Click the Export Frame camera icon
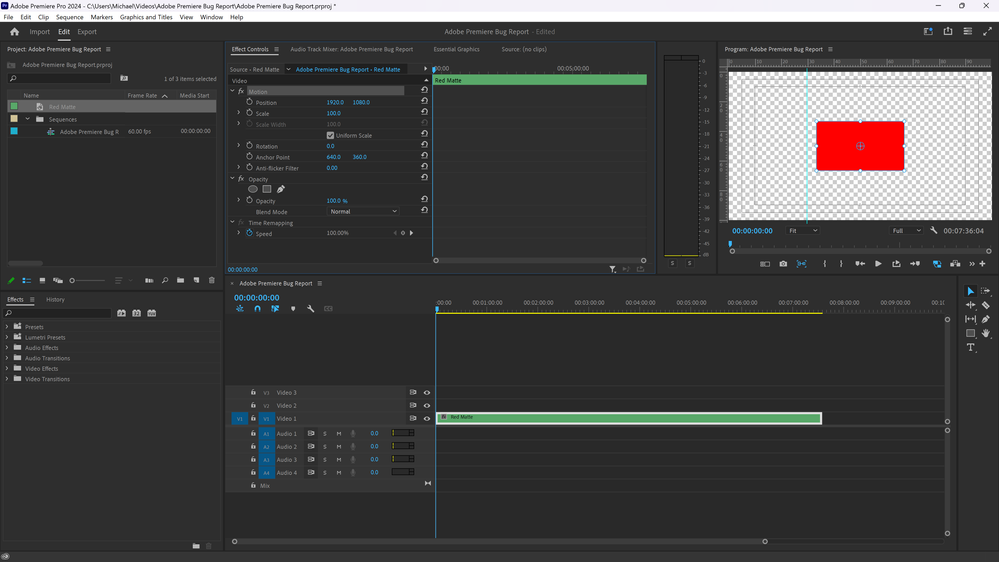Screen dimensions: 999x562 click(783, 264)
